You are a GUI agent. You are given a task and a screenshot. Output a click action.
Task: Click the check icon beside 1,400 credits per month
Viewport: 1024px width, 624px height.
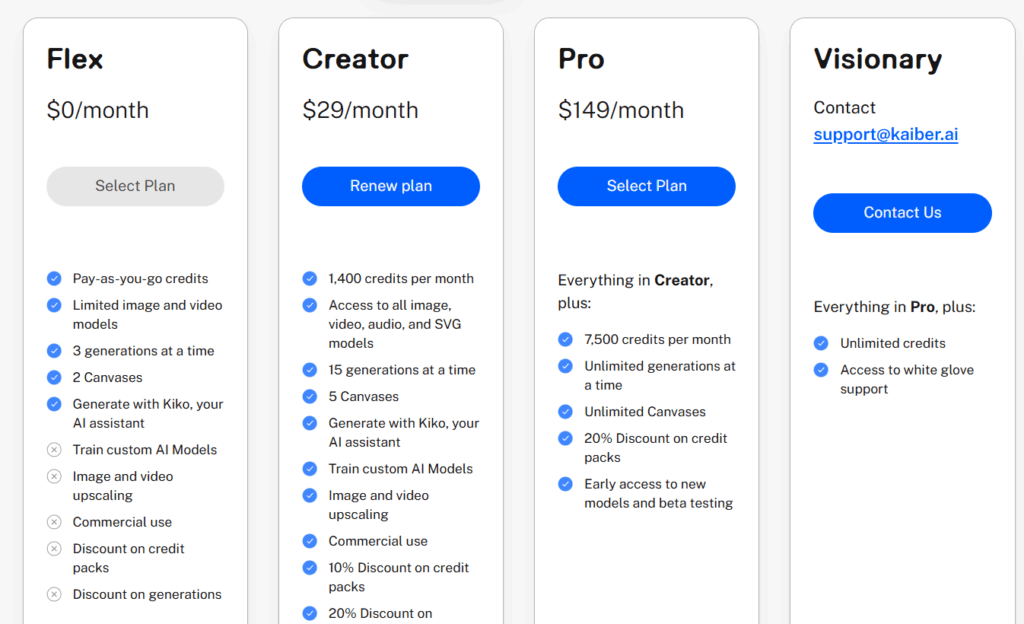[x=310, y=279]
